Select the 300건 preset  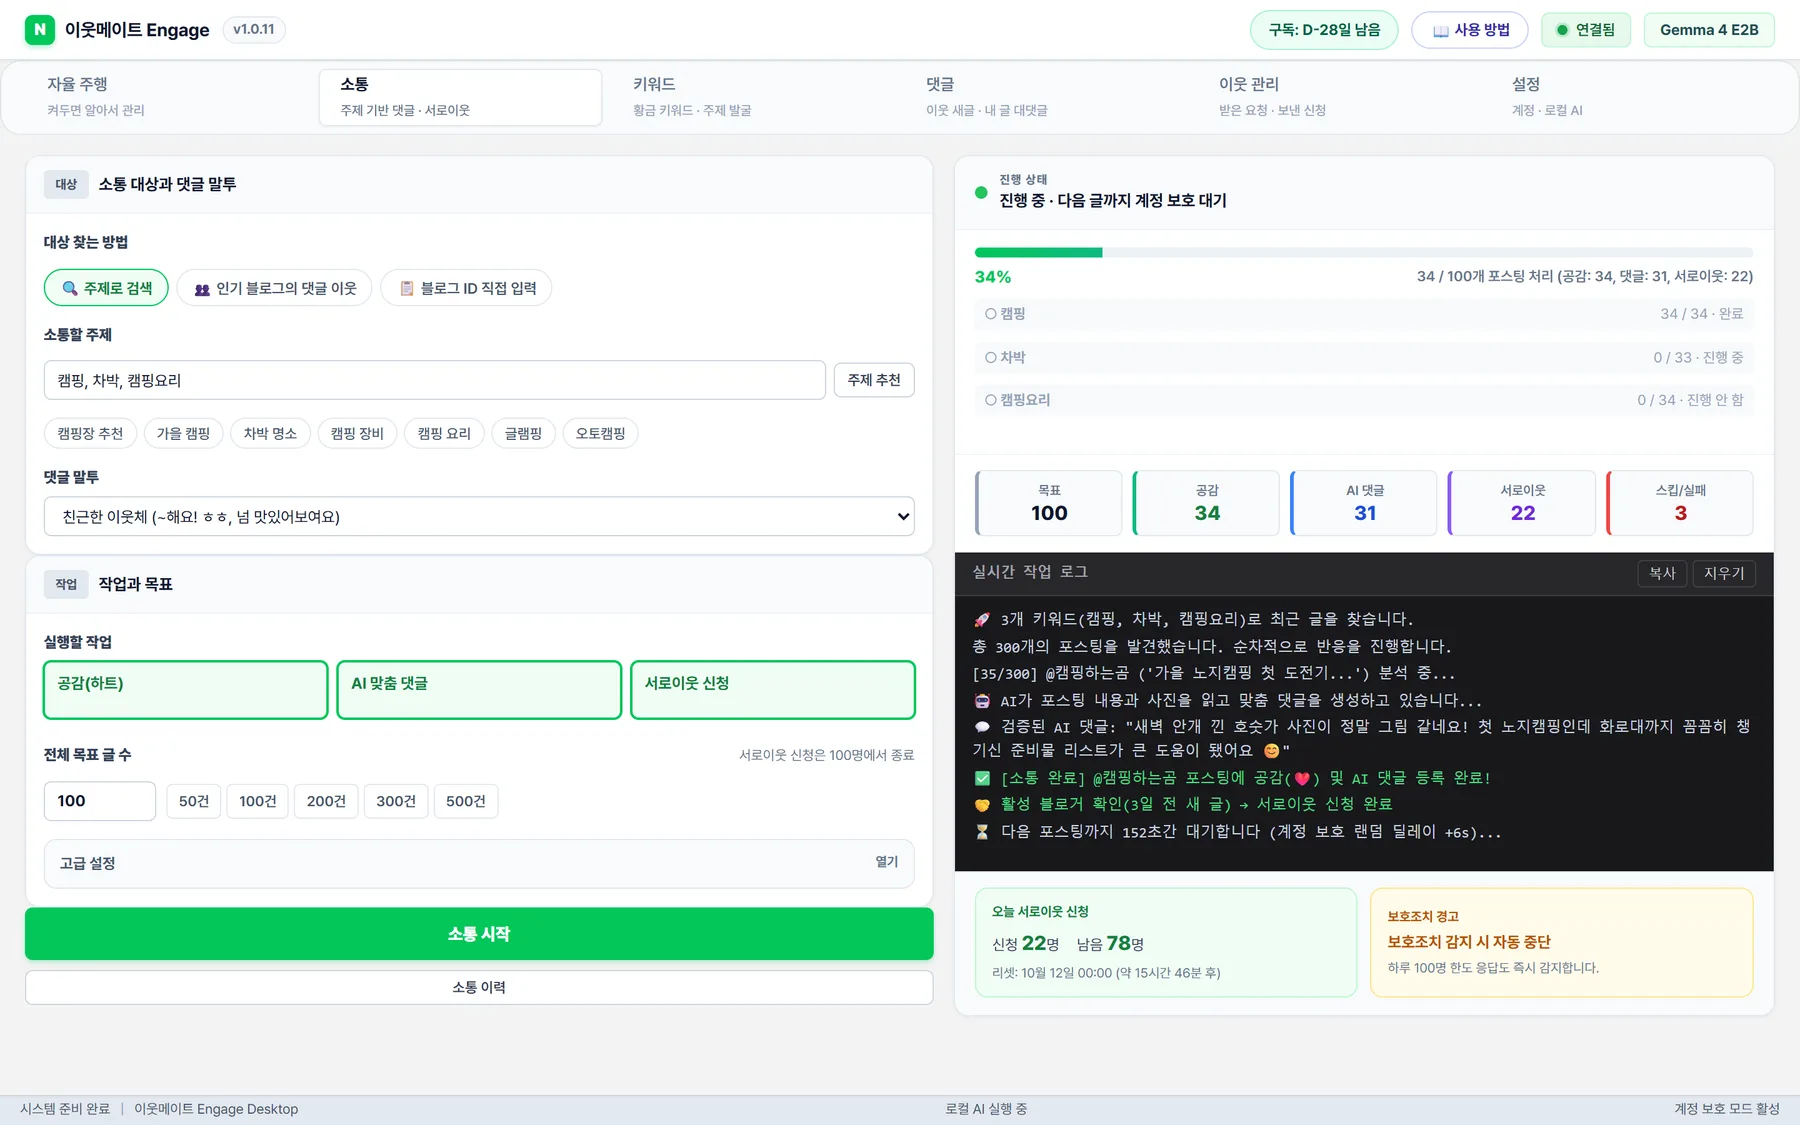(x=396, y=801)
